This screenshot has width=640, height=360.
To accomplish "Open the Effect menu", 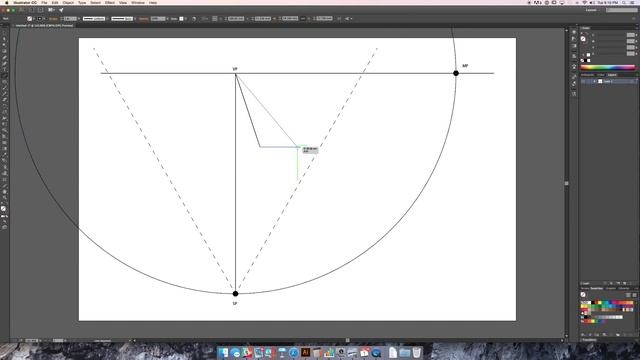I will tap(110, 2).
